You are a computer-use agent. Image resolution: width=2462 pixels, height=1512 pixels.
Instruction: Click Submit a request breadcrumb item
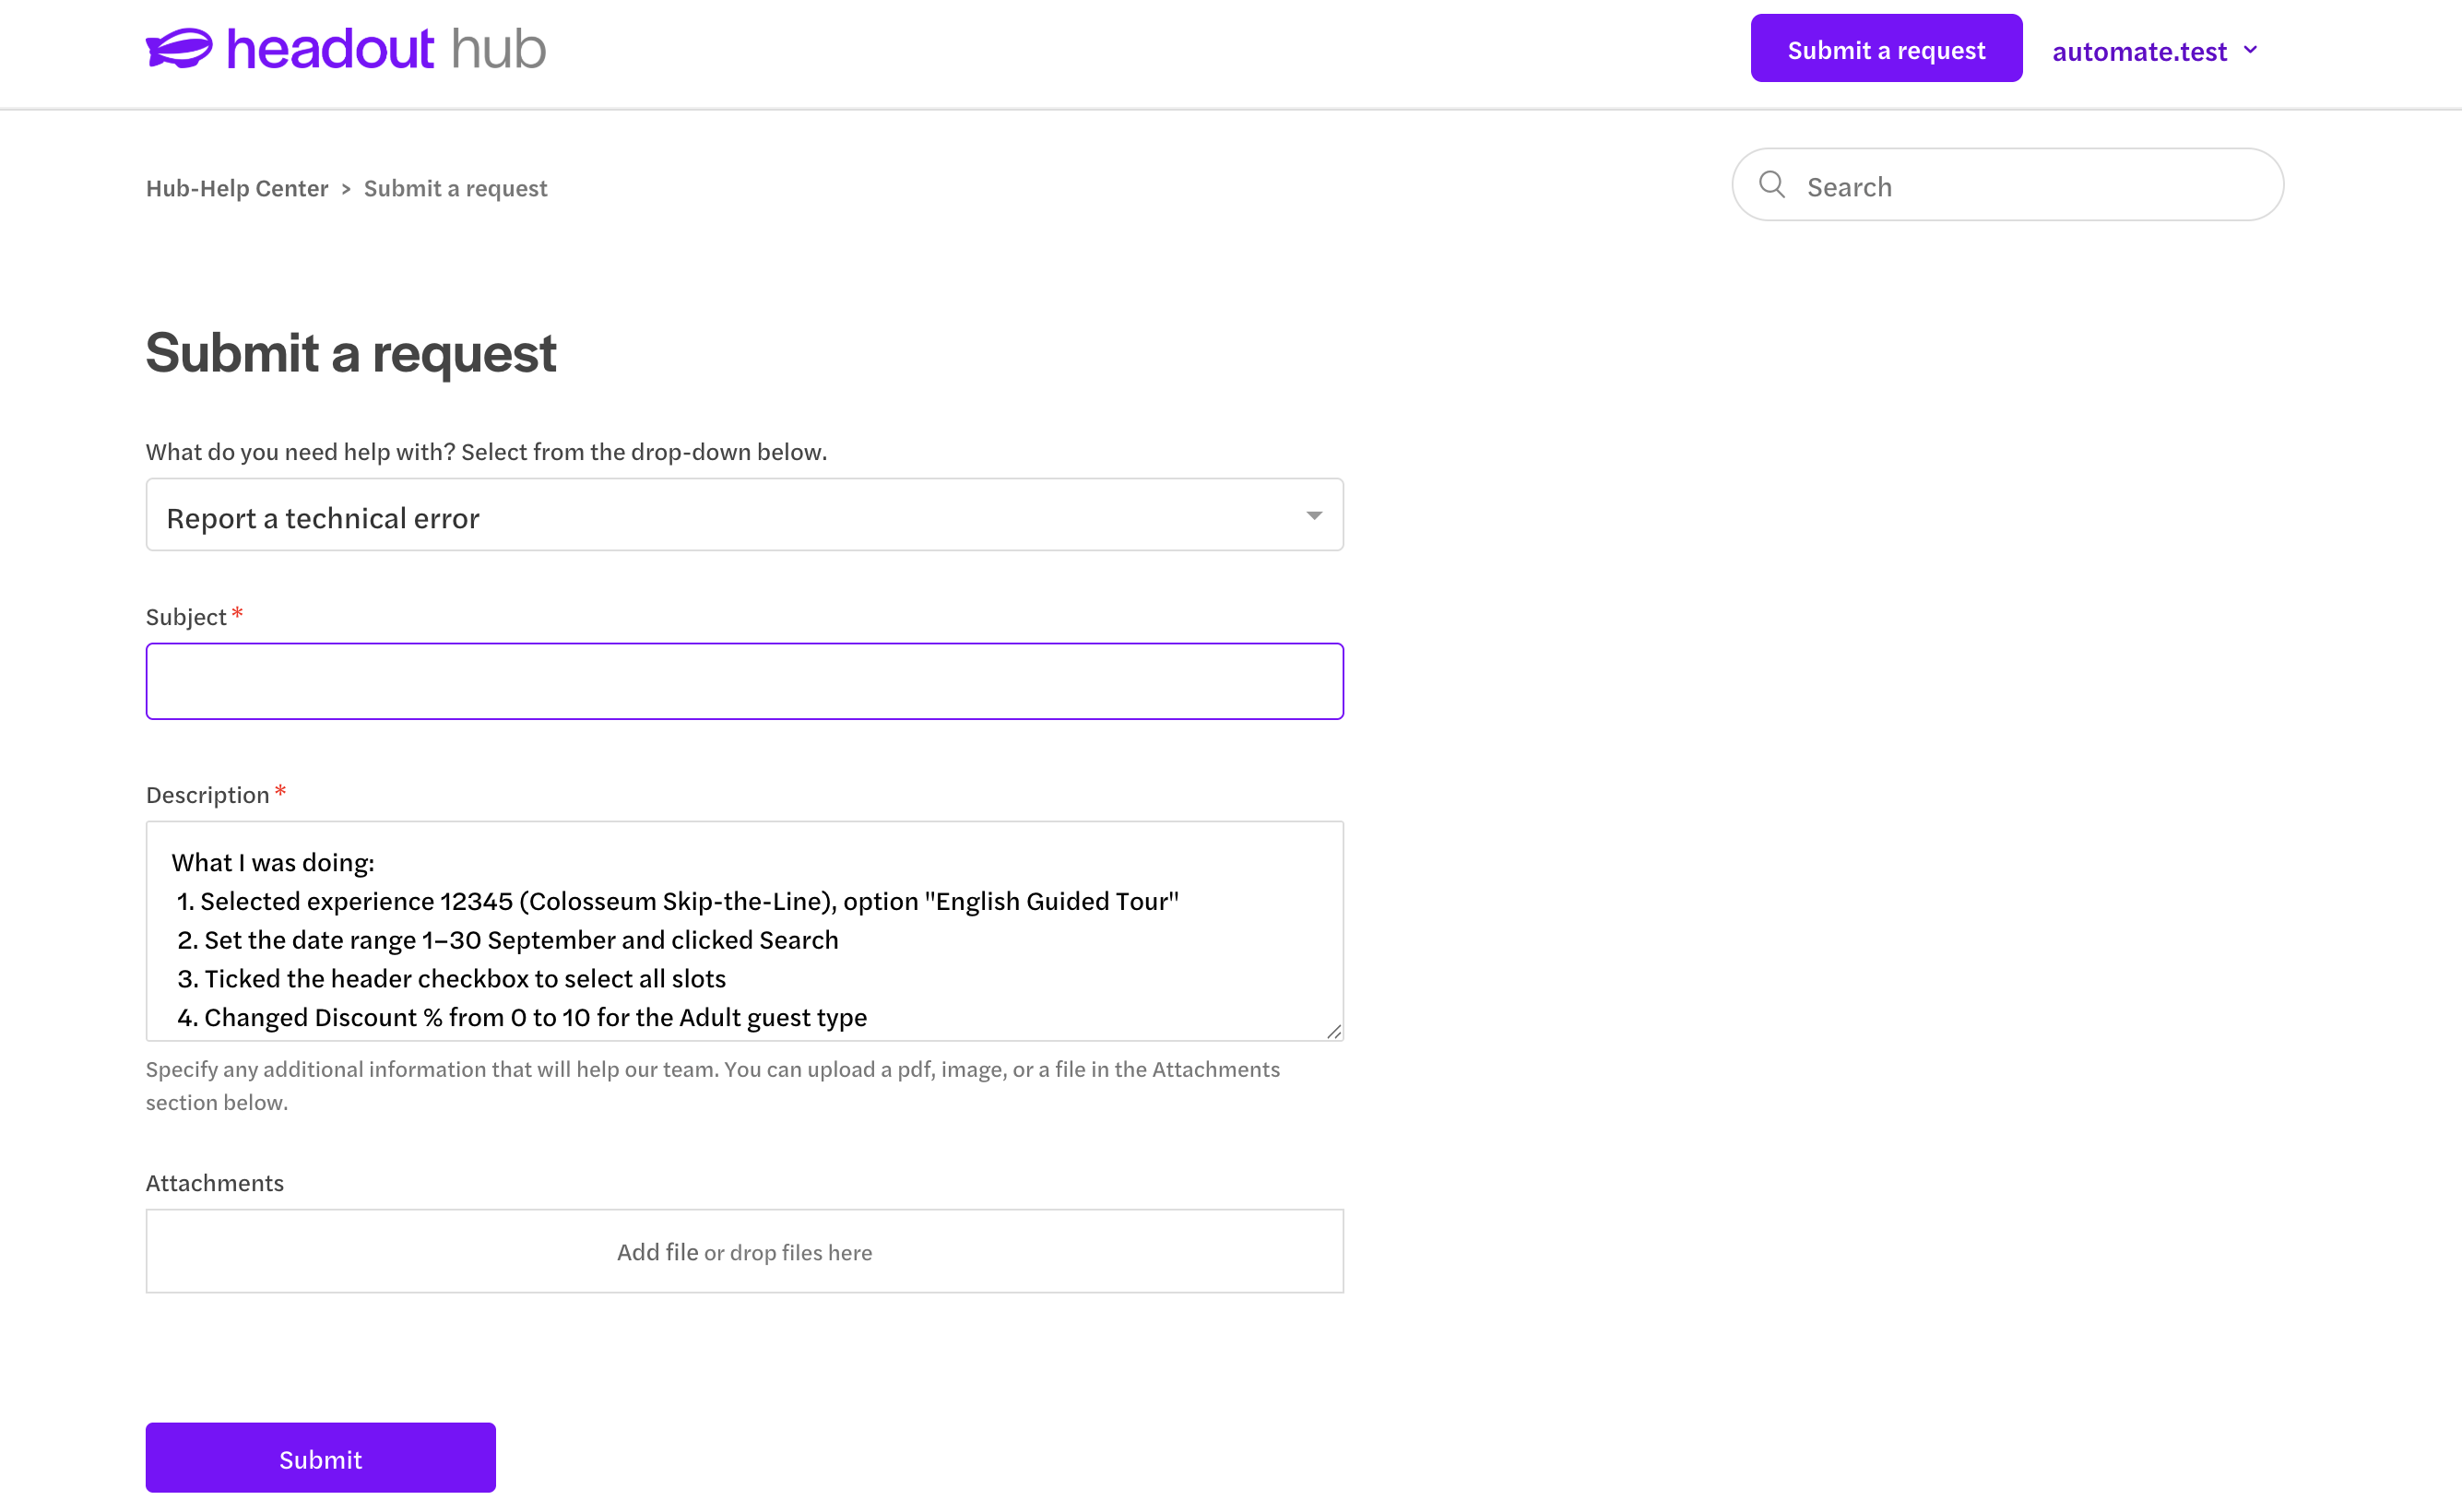455,188
